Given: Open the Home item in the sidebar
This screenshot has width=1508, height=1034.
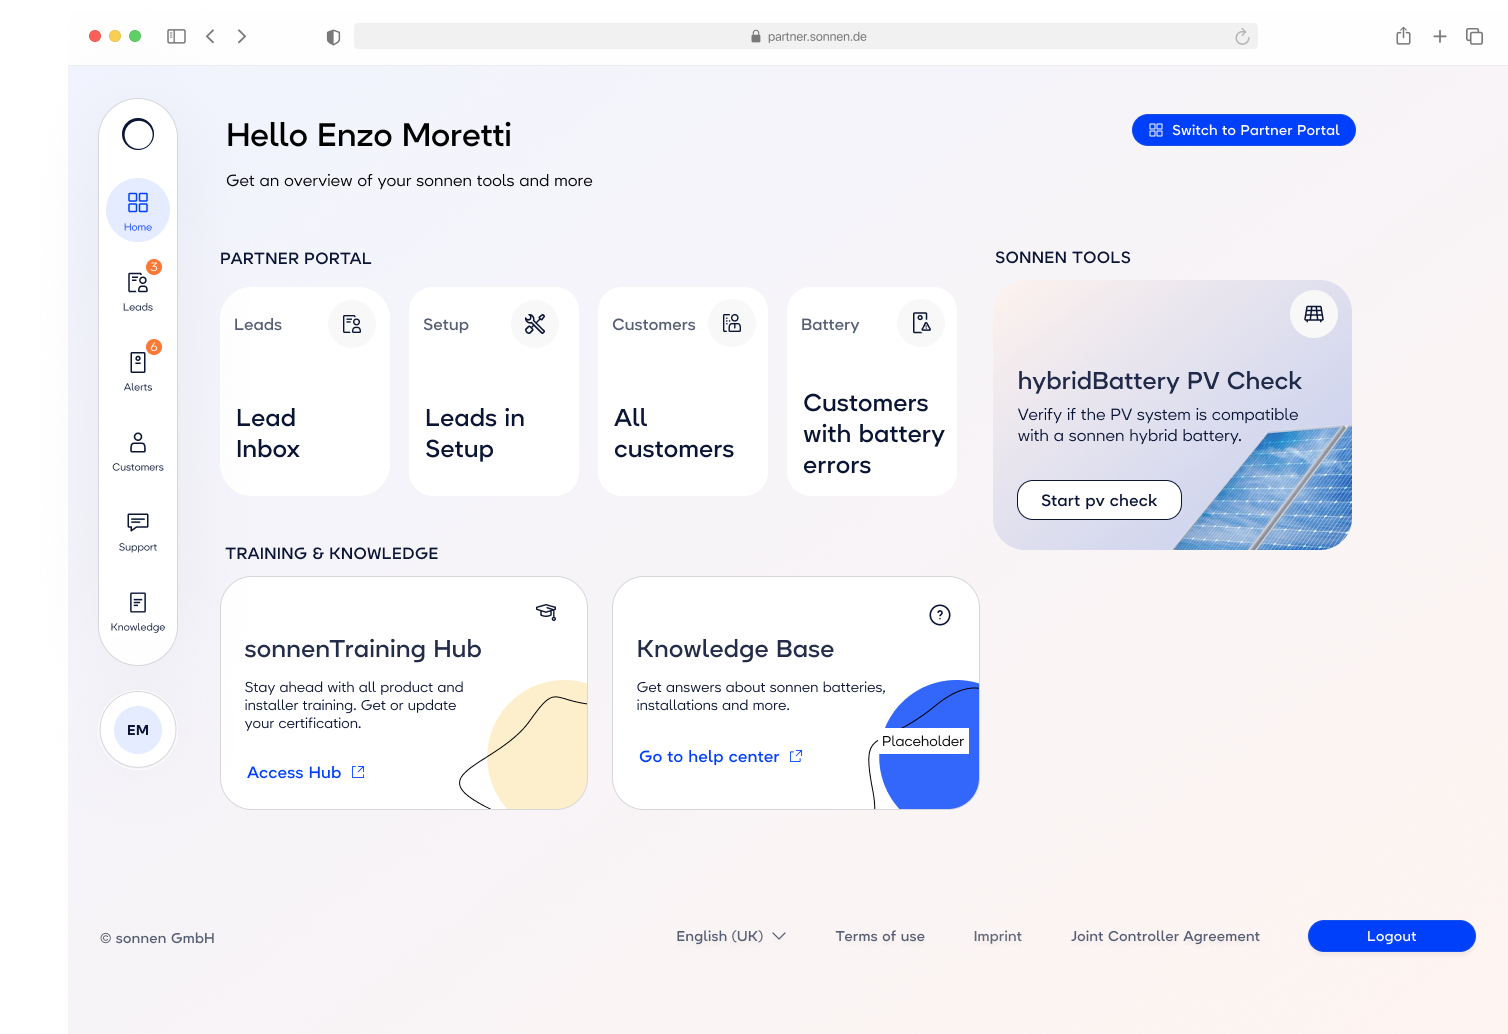Looking at the screenshot, I should coord(138,210).
